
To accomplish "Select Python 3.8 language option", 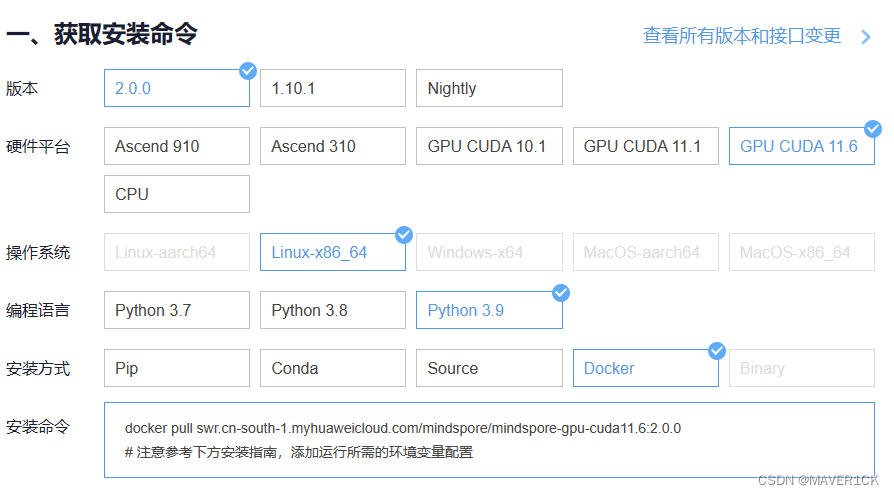I will pos(333,310).
